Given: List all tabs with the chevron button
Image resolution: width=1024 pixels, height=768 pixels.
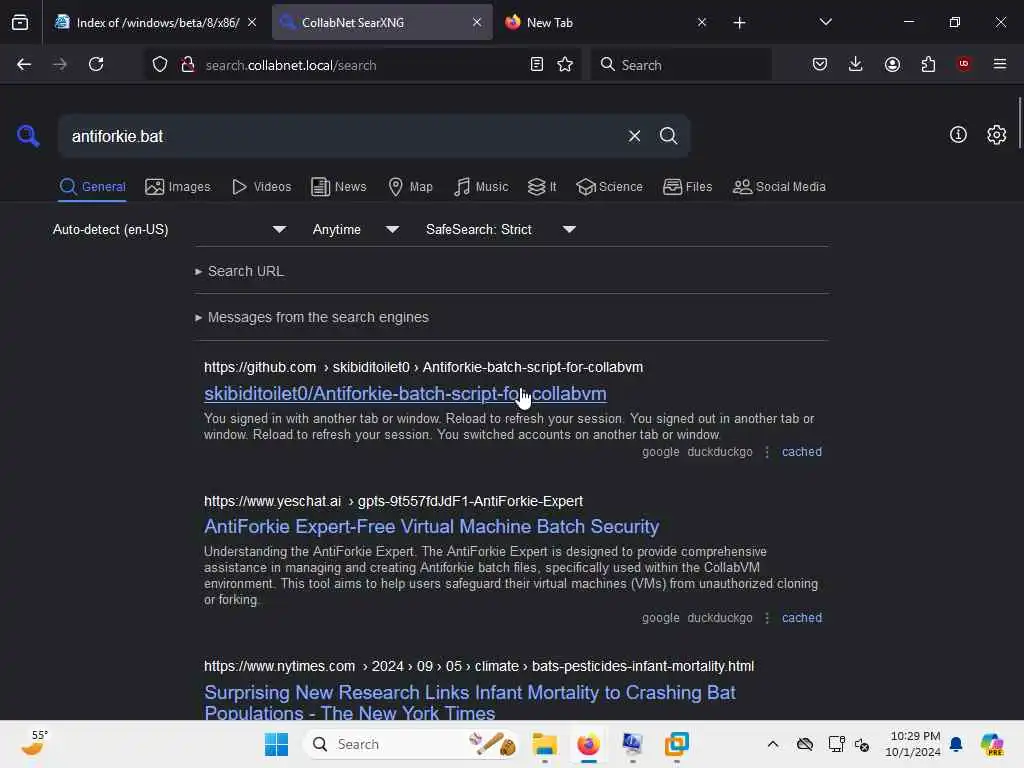Looking at the screenshot, I should pyautogui.click(x=825, y=23).
